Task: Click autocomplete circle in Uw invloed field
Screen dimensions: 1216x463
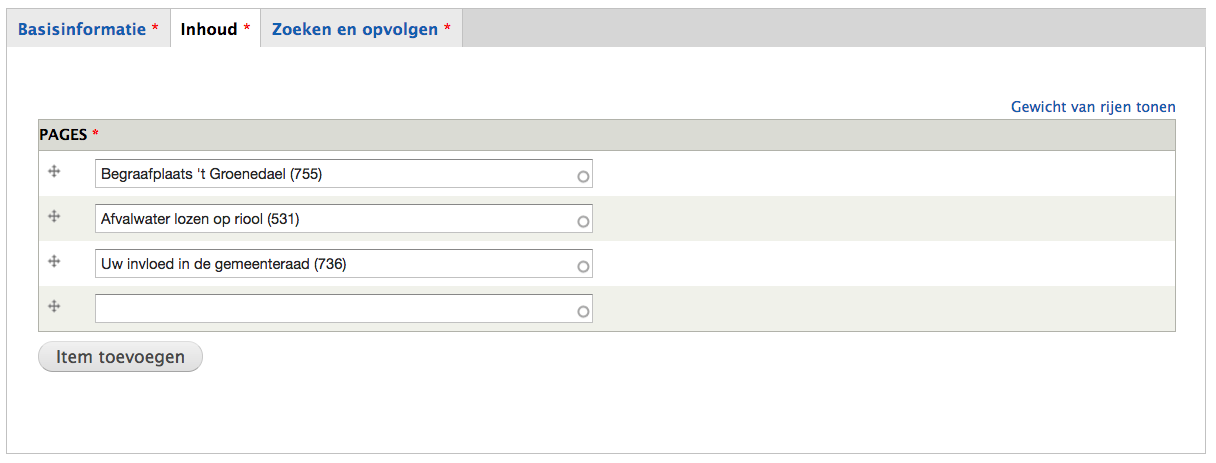Action: click(584, 267)
